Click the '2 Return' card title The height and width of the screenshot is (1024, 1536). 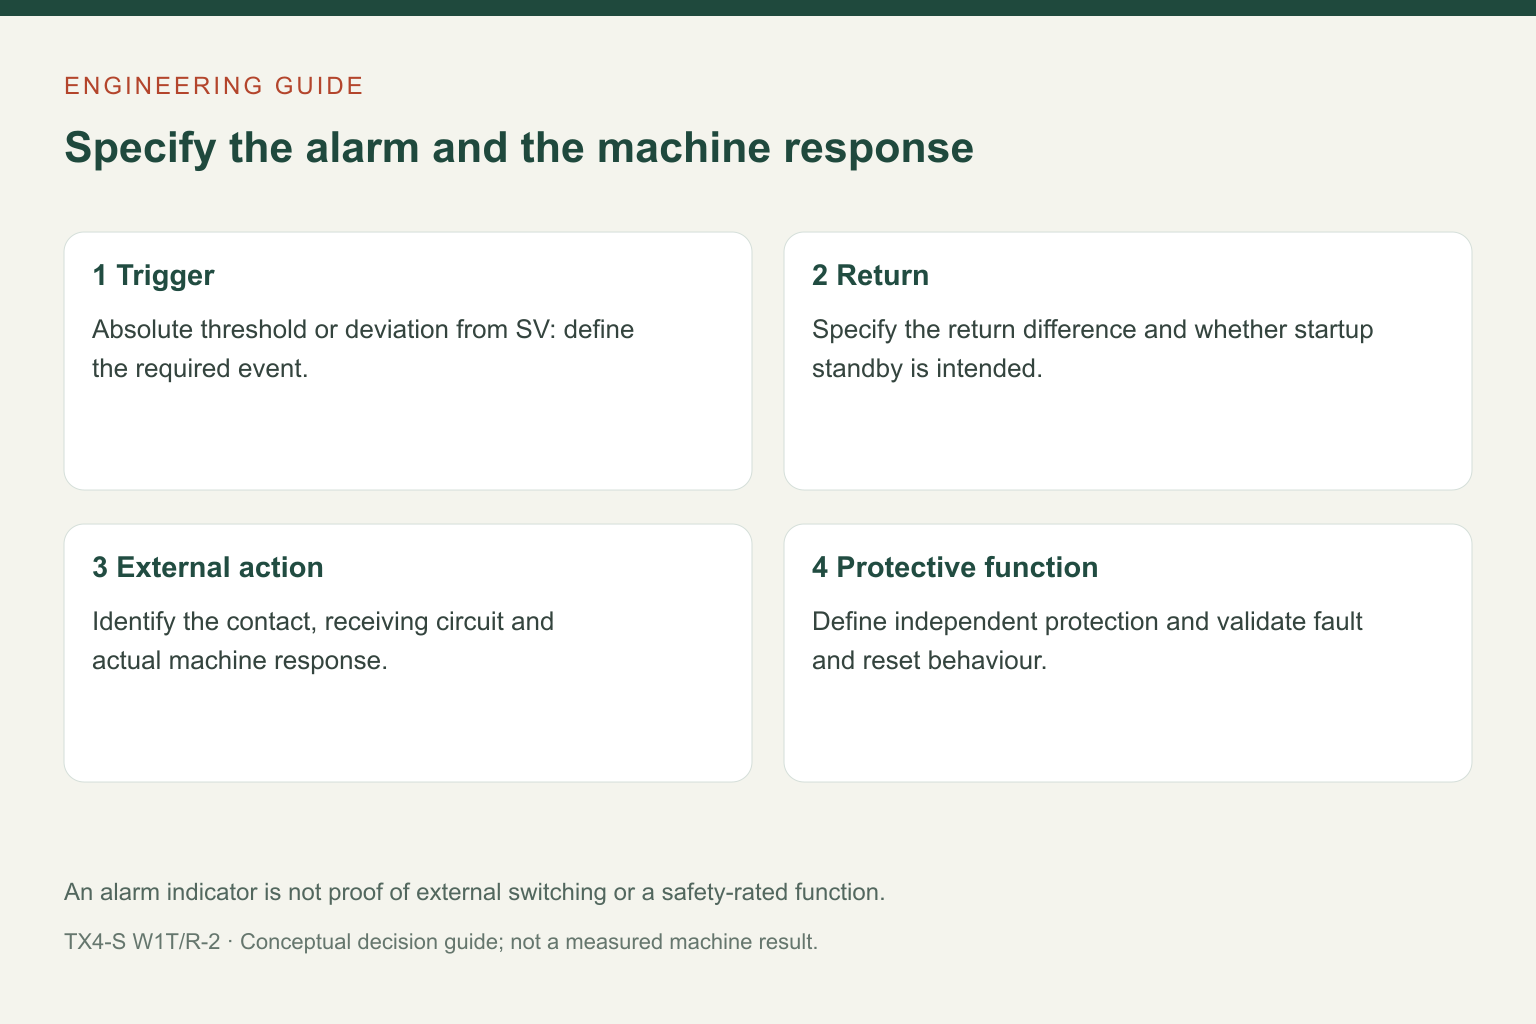coord(870,275)
